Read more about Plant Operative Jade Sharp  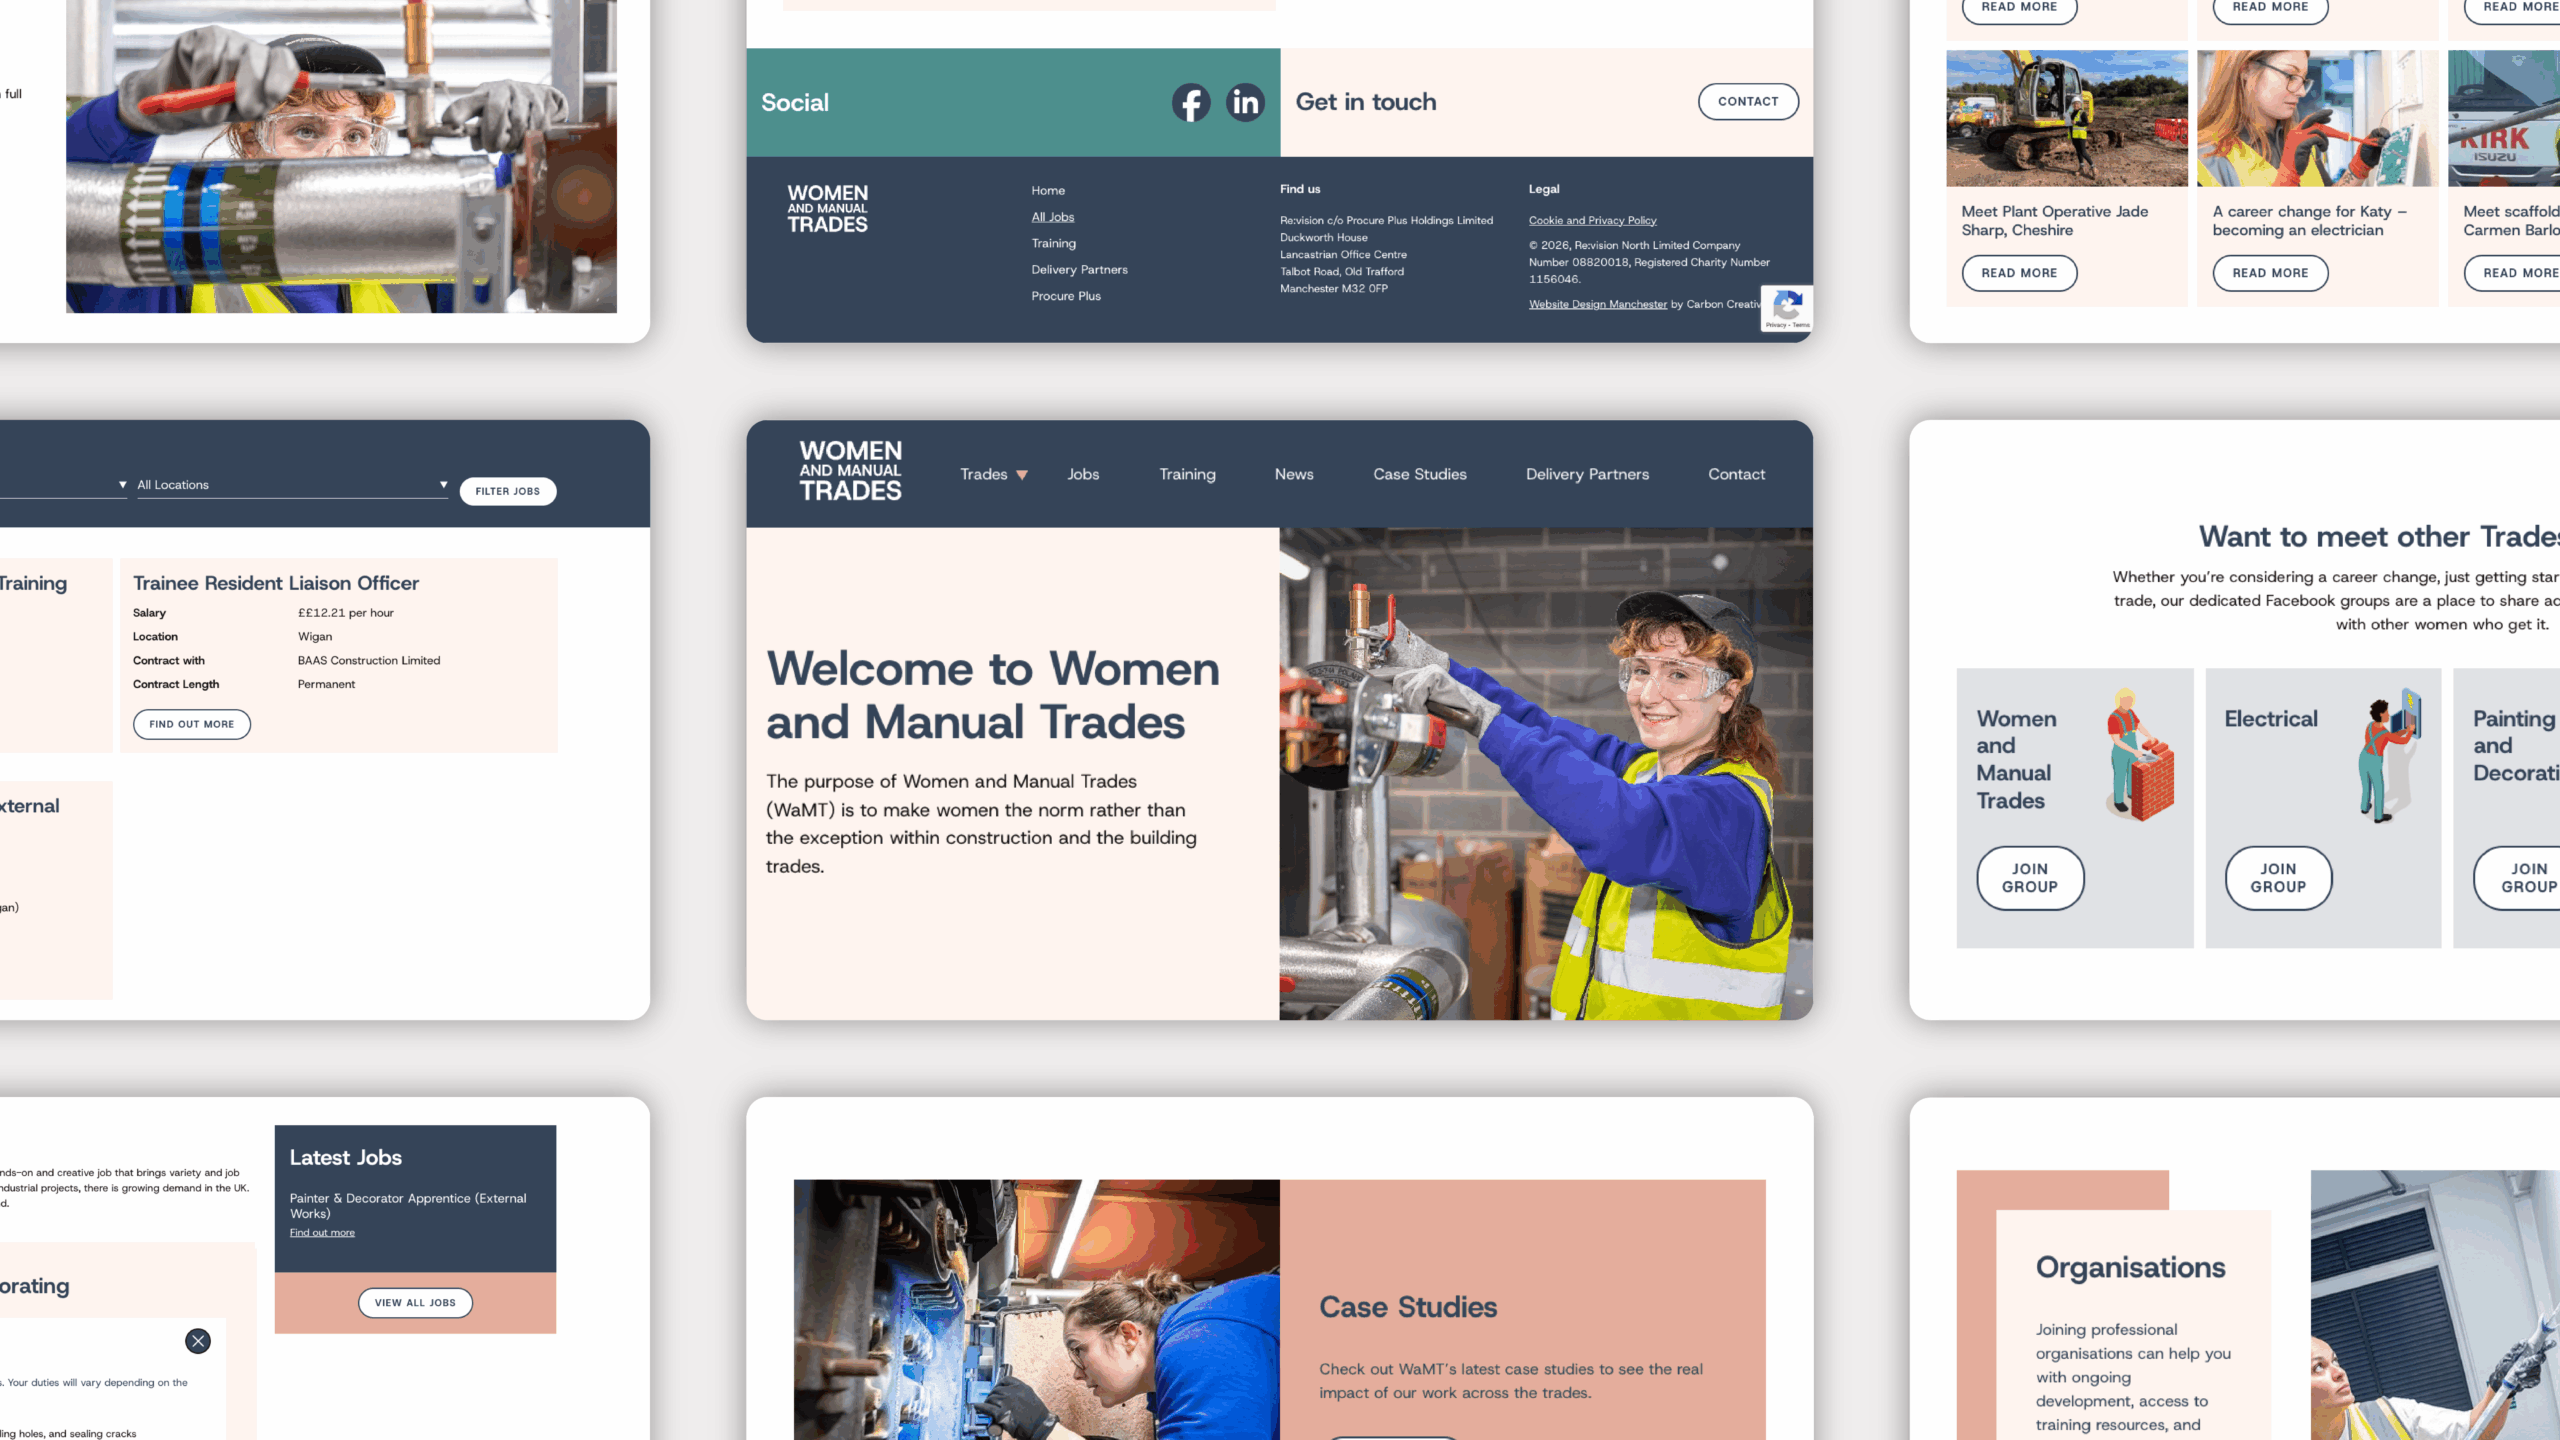click(2019, 273)
